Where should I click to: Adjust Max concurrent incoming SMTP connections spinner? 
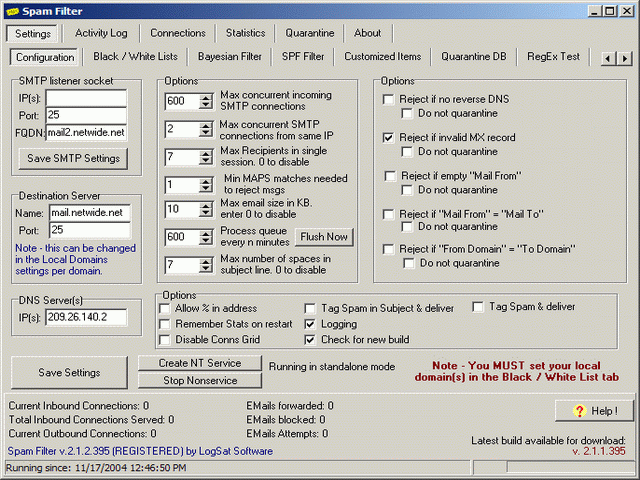(x=206, y=101)
